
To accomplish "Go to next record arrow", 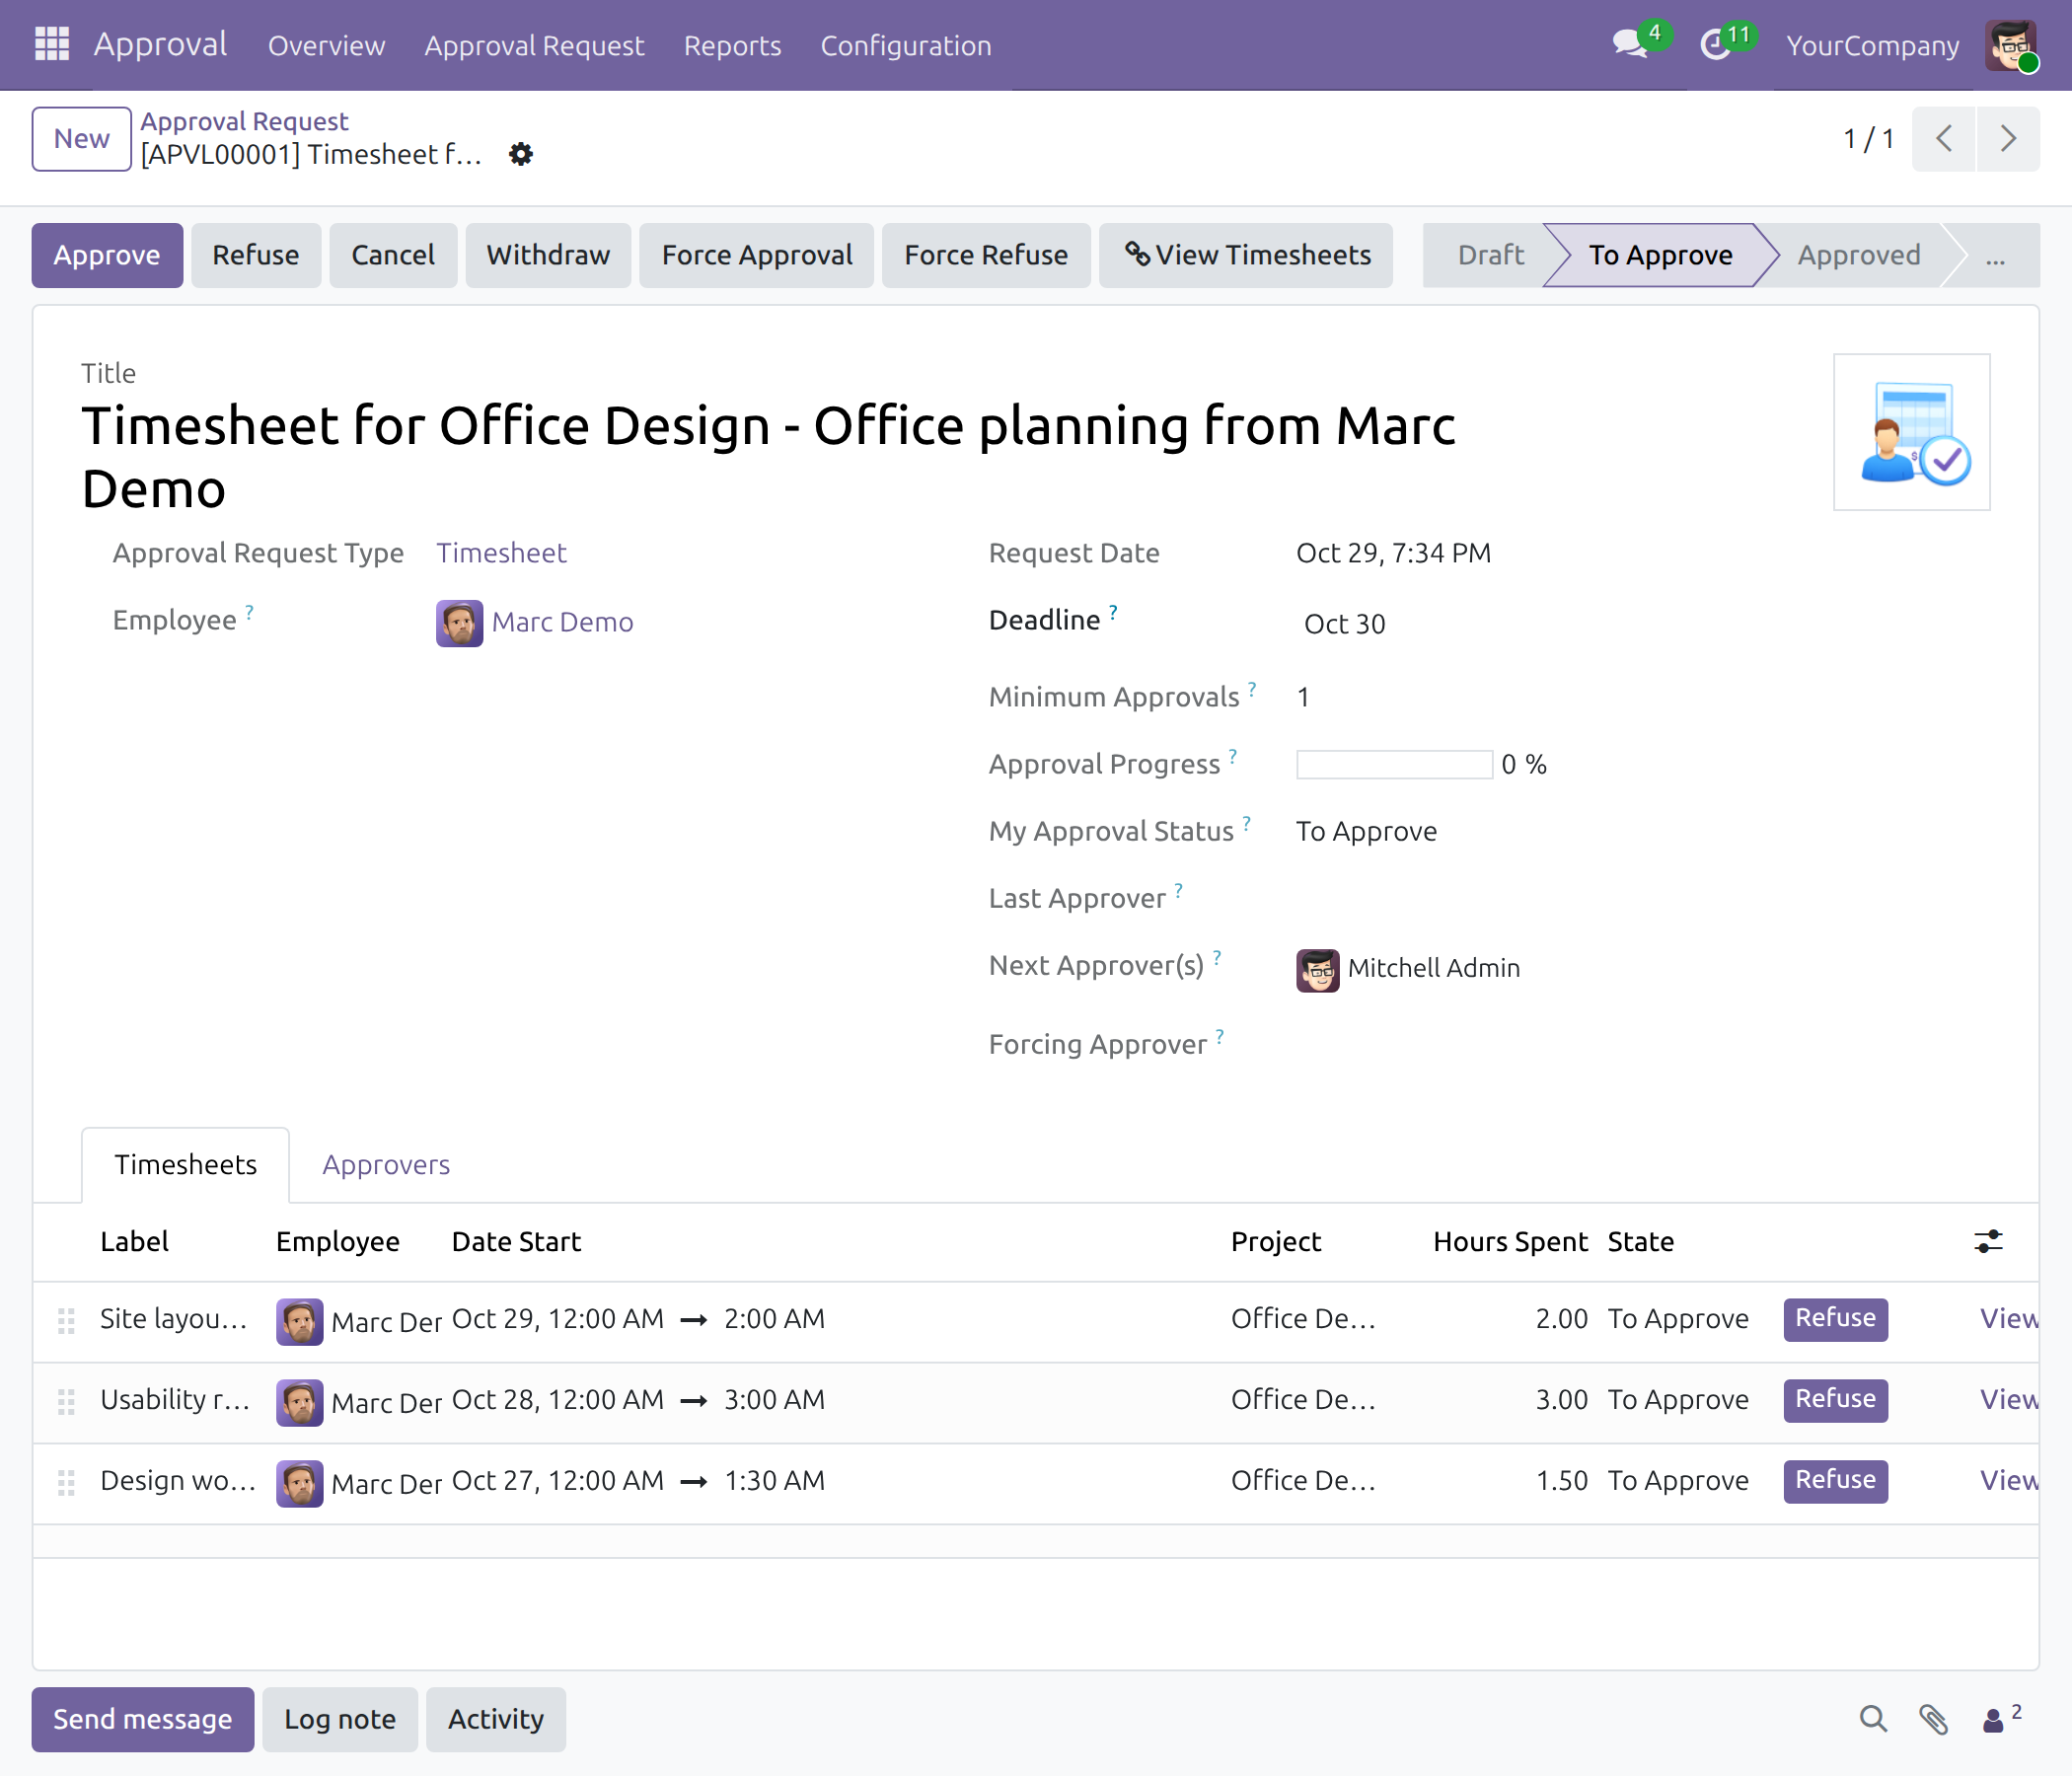I will [x=2007, y=138].
